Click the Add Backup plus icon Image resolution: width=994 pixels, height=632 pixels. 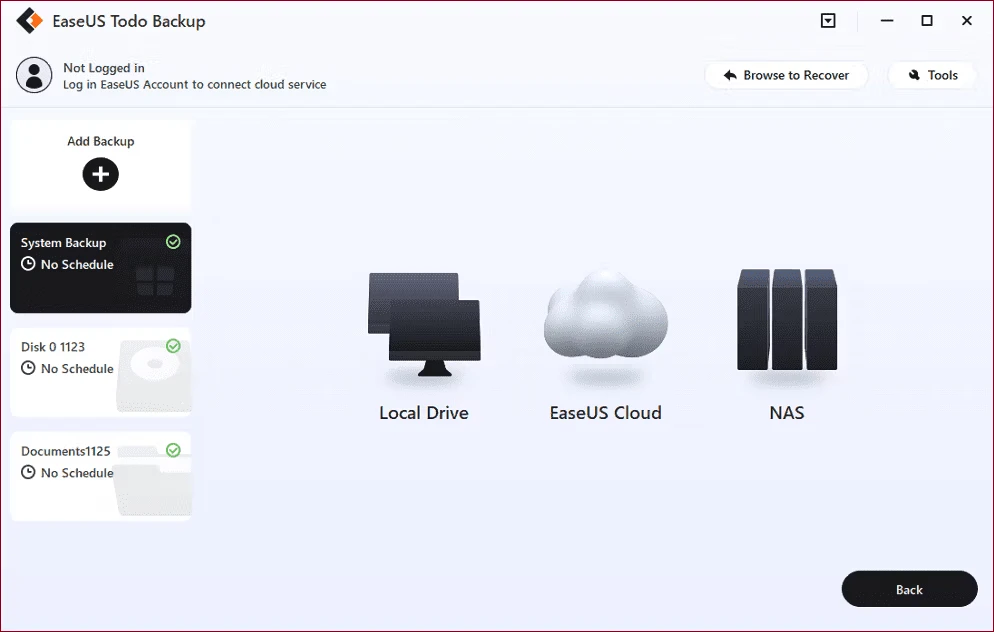[100, 175]
